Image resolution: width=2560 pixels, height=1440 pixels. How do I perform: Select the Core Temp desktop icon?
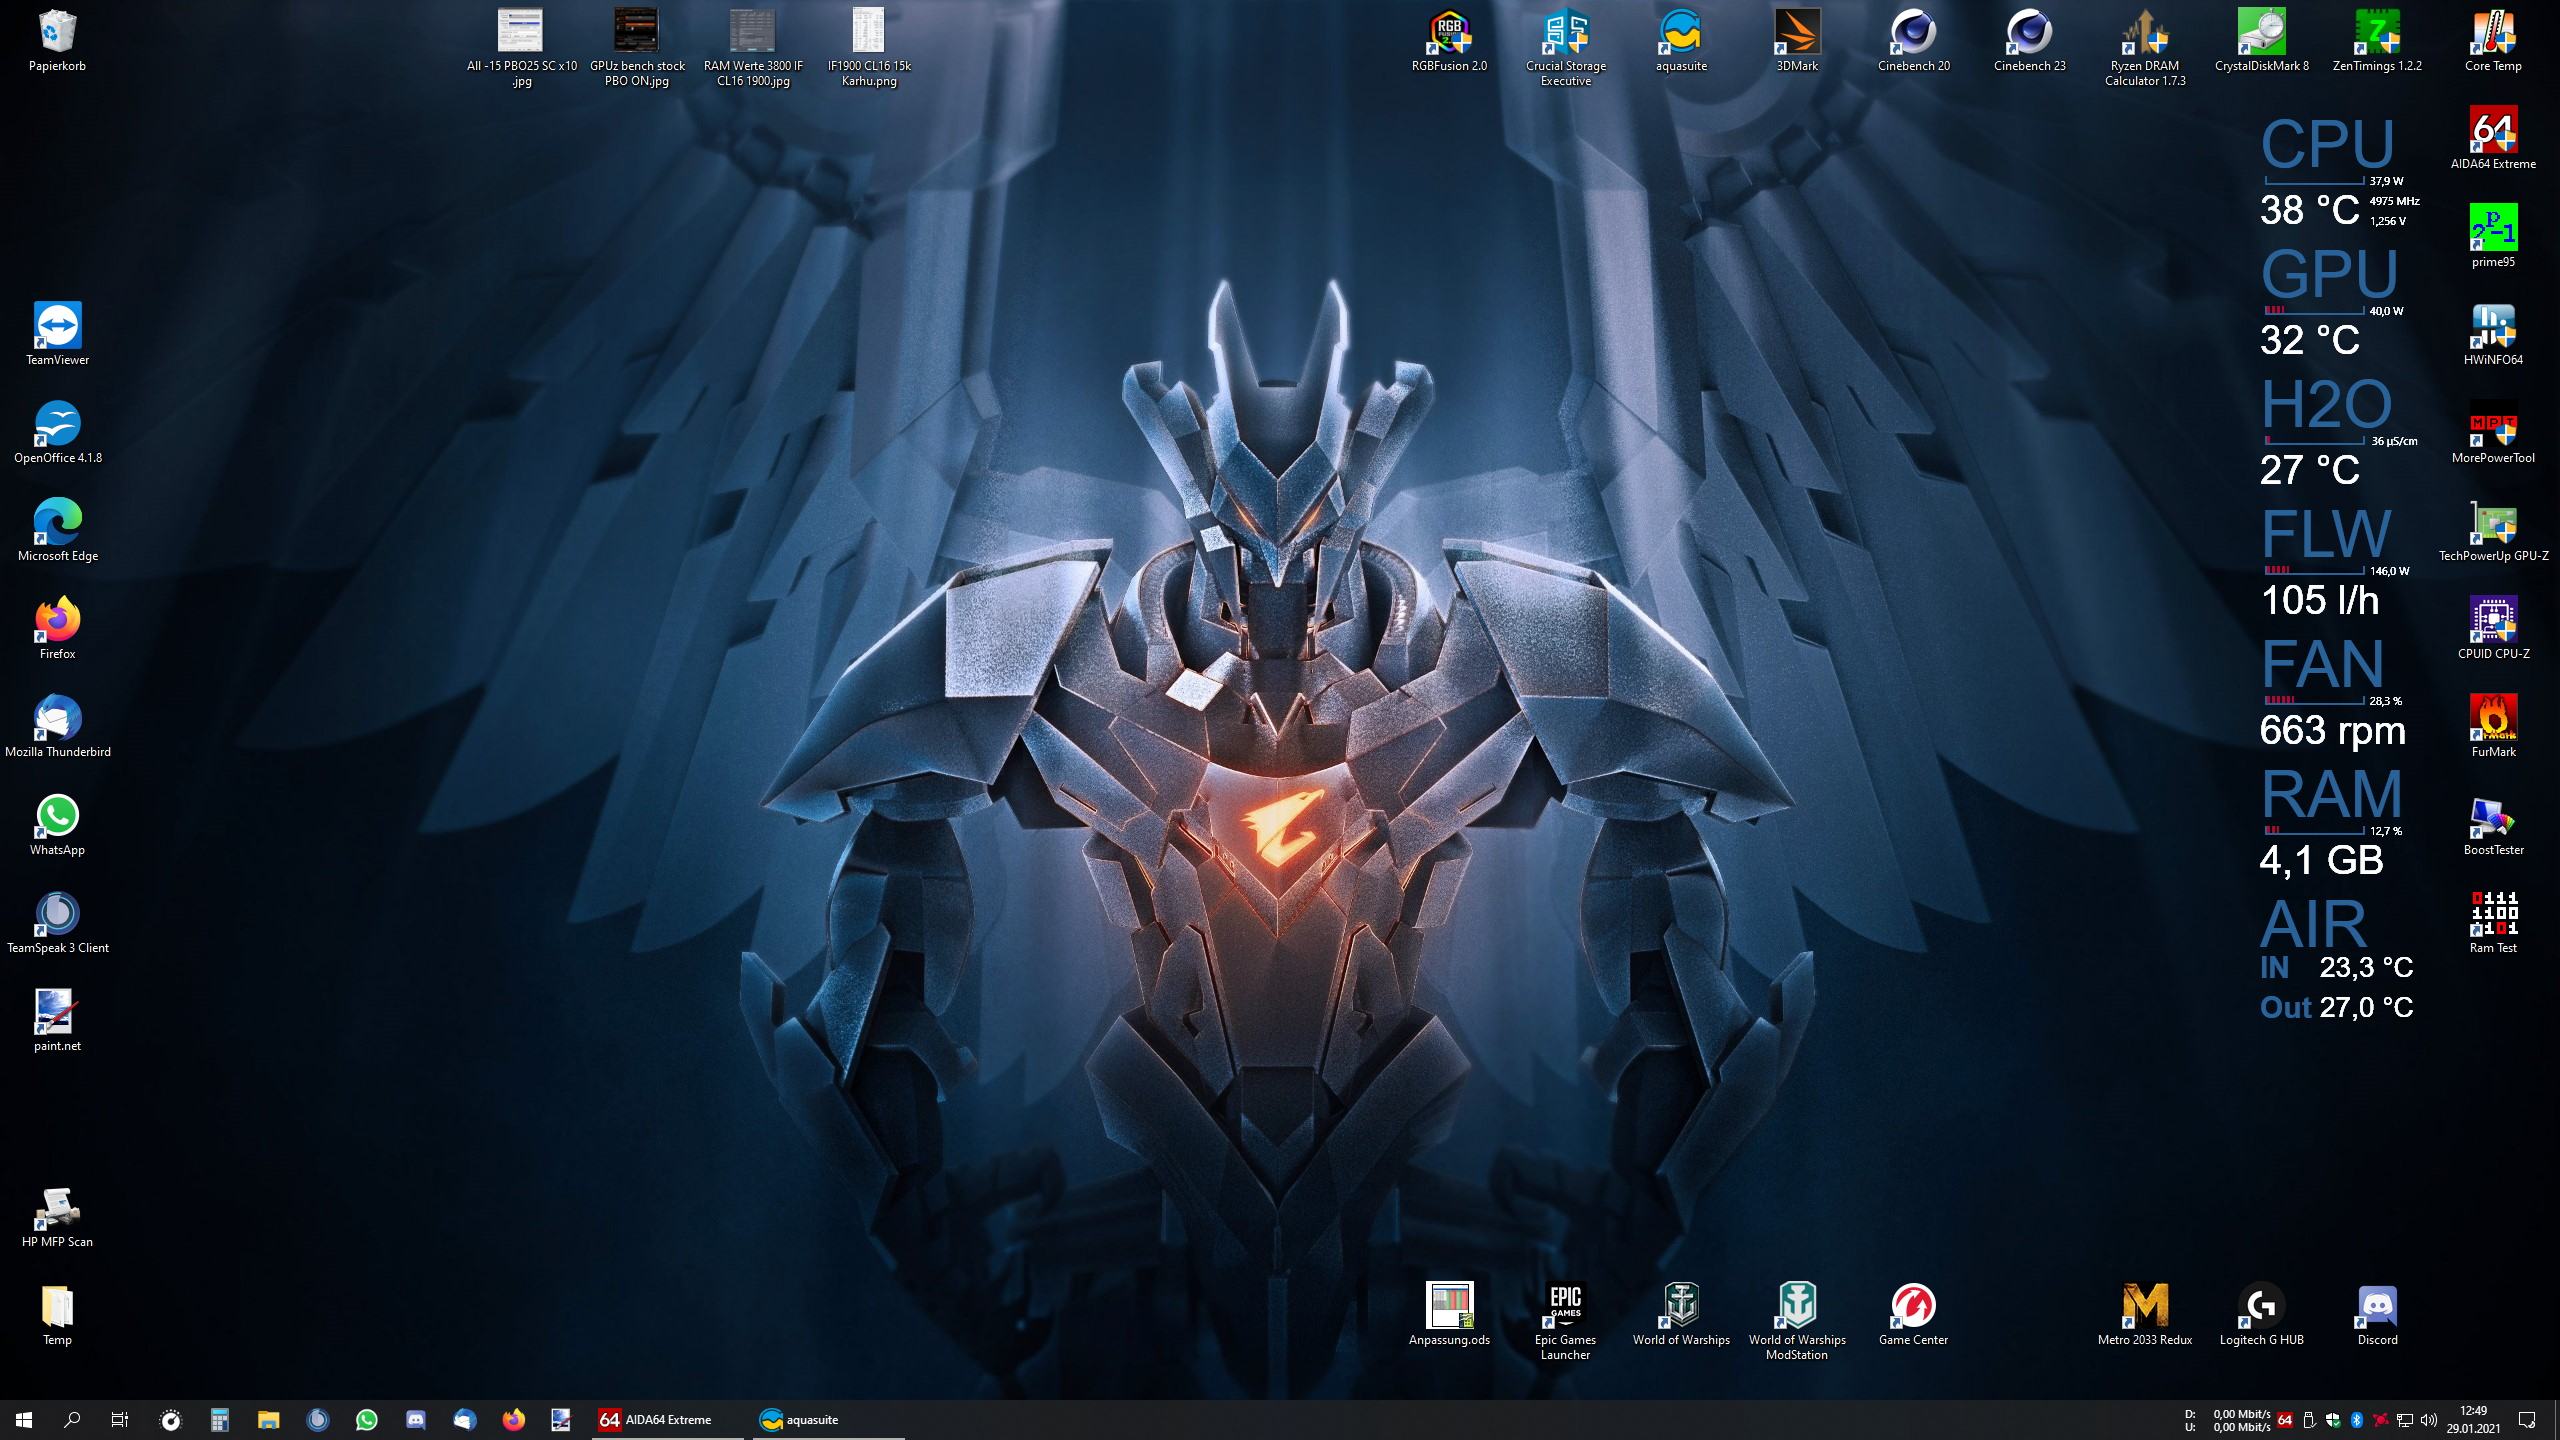[x=2493, y=41]
